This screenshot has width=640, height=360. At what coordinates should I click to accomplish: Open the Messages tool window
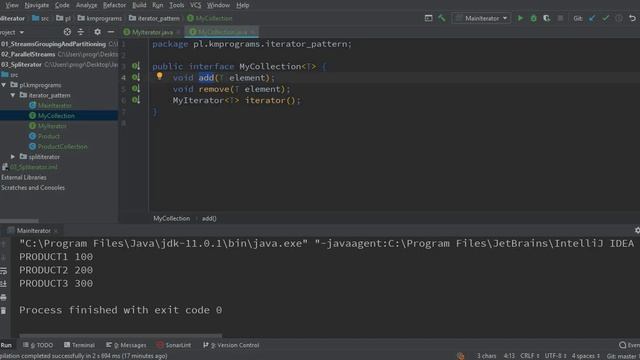click(126, 345)
